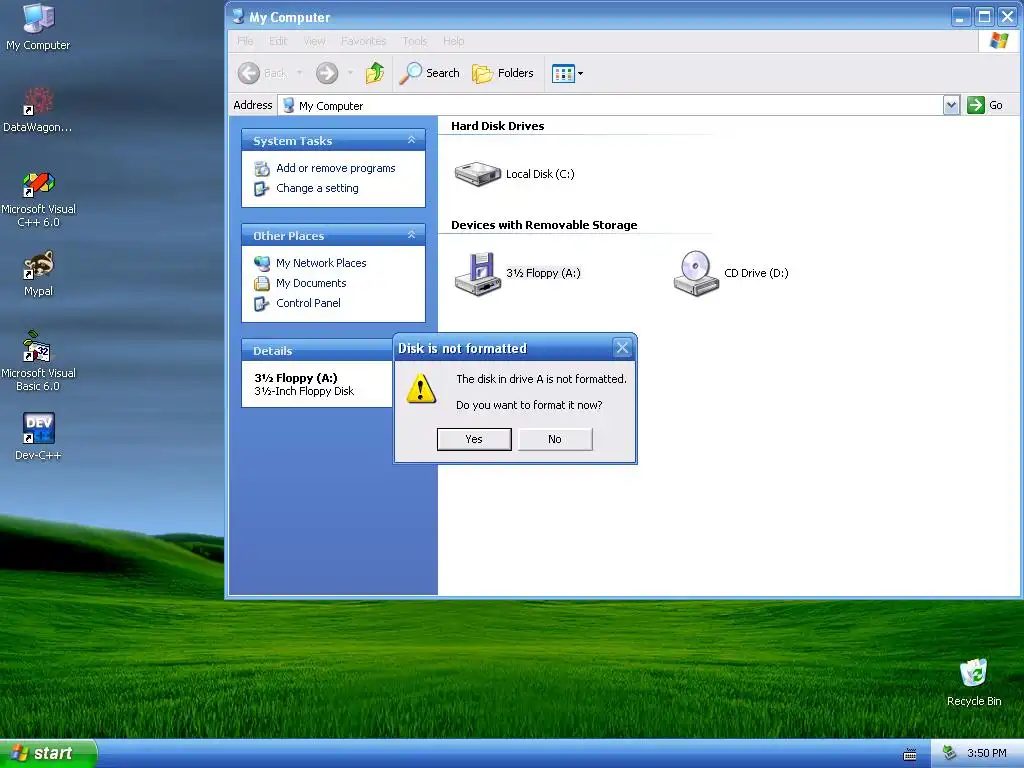Launch the Mypal browser shortcut
This screenshot has width=1024, height=768.
coord(39,273)
